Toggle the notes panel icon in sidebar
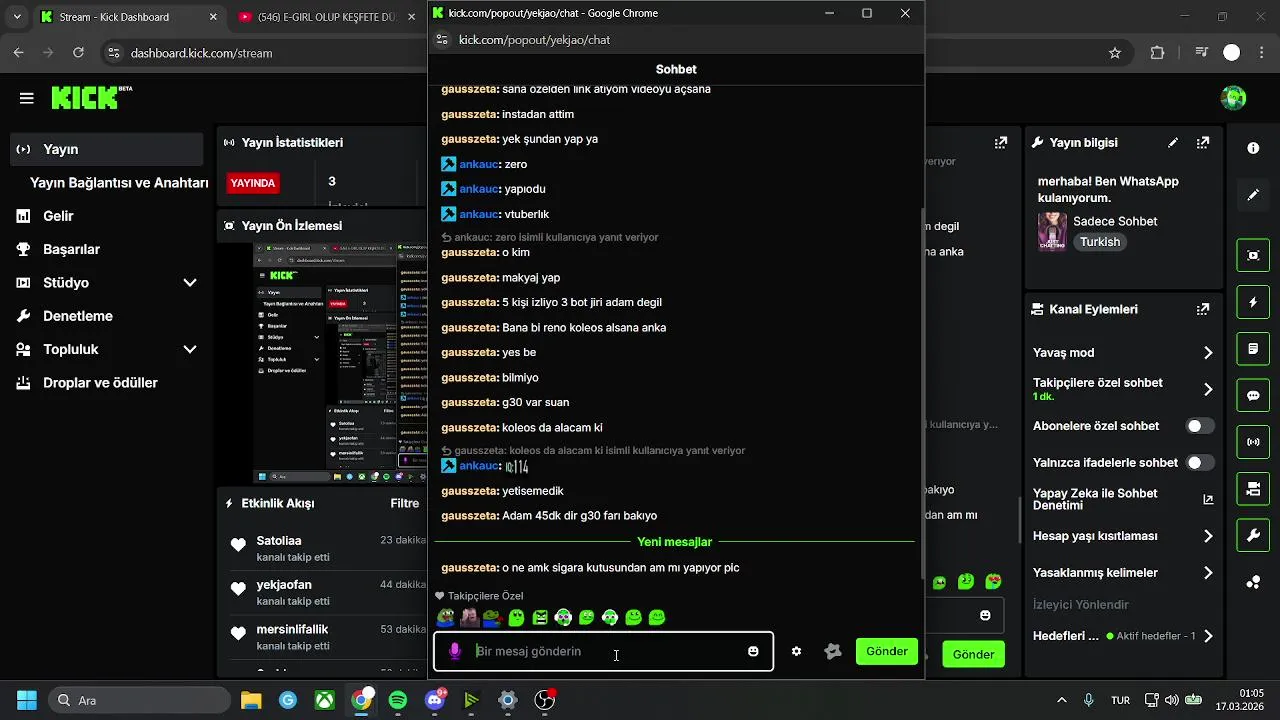Image resolution: width=1280 pixels, height=720 pixels. (1253, 349)
